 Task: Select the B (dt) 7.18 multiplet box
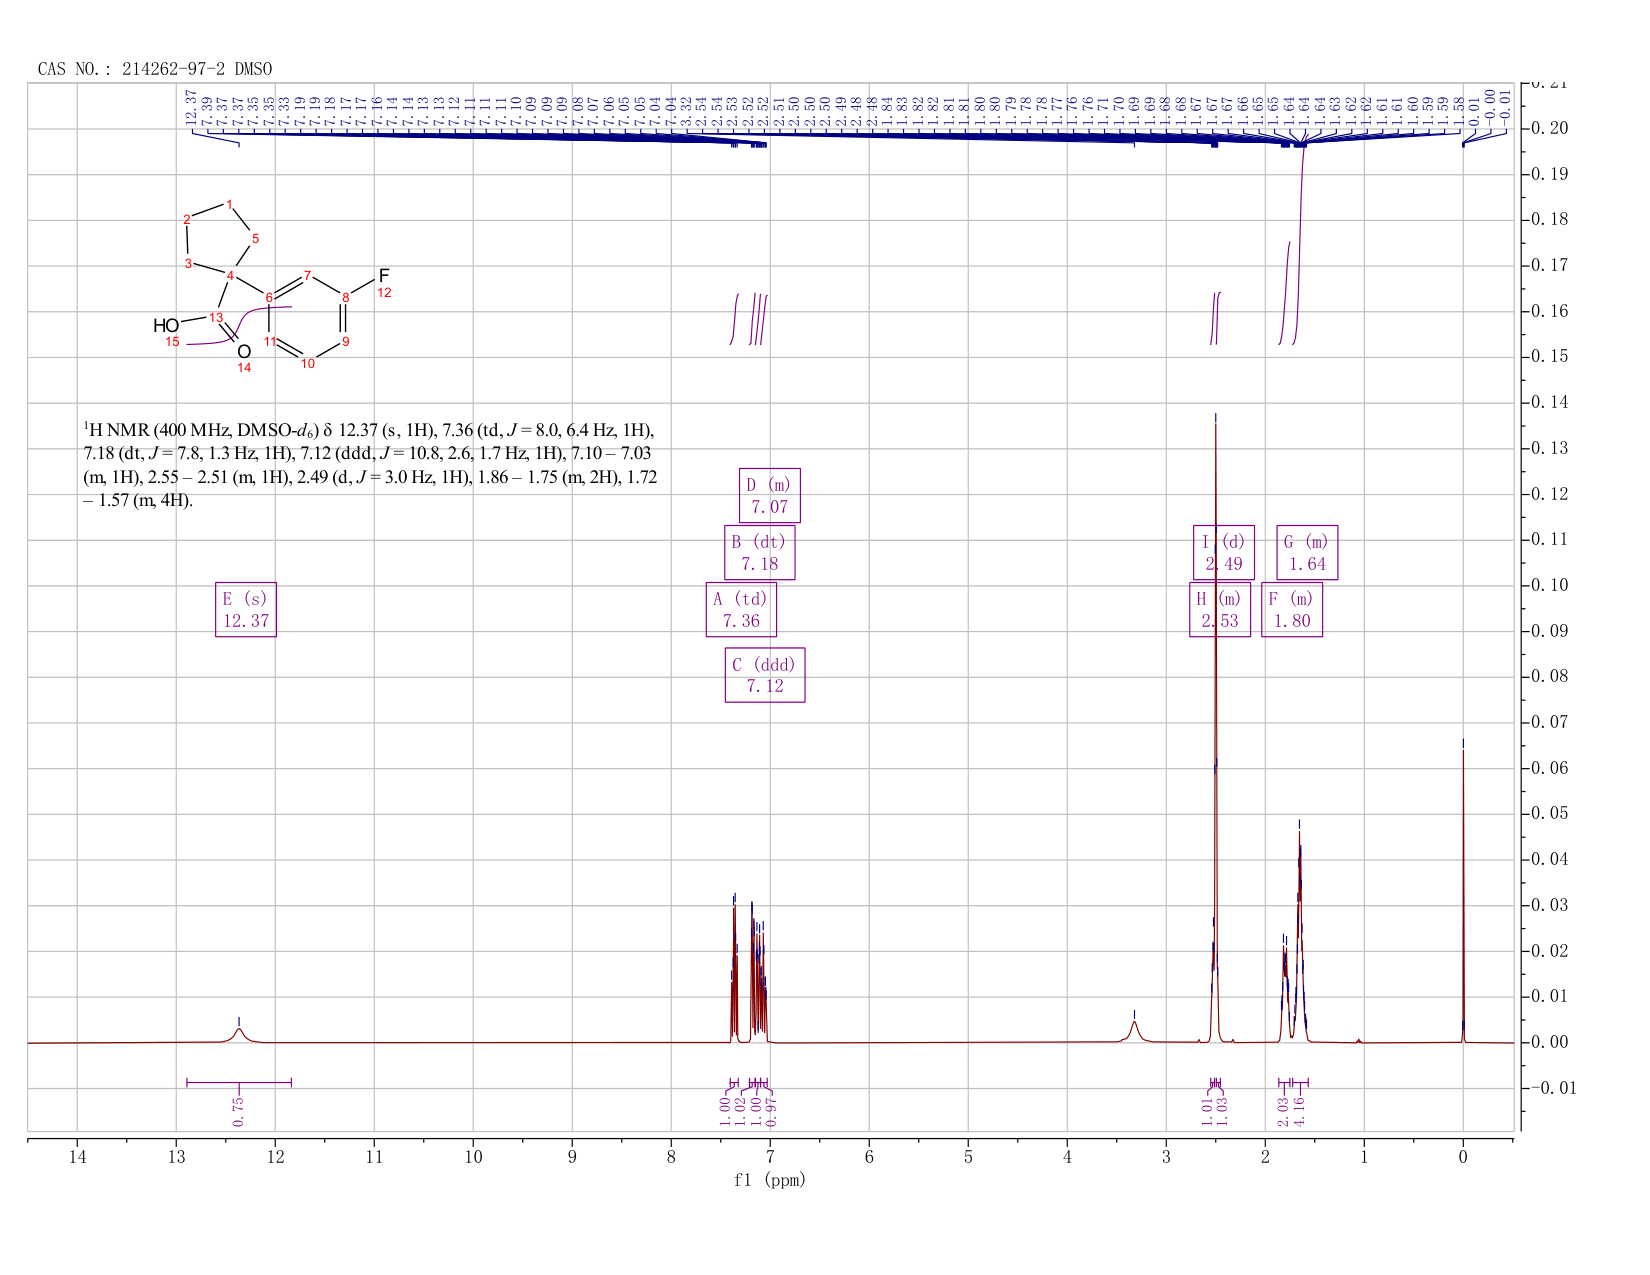click(759, 553)
